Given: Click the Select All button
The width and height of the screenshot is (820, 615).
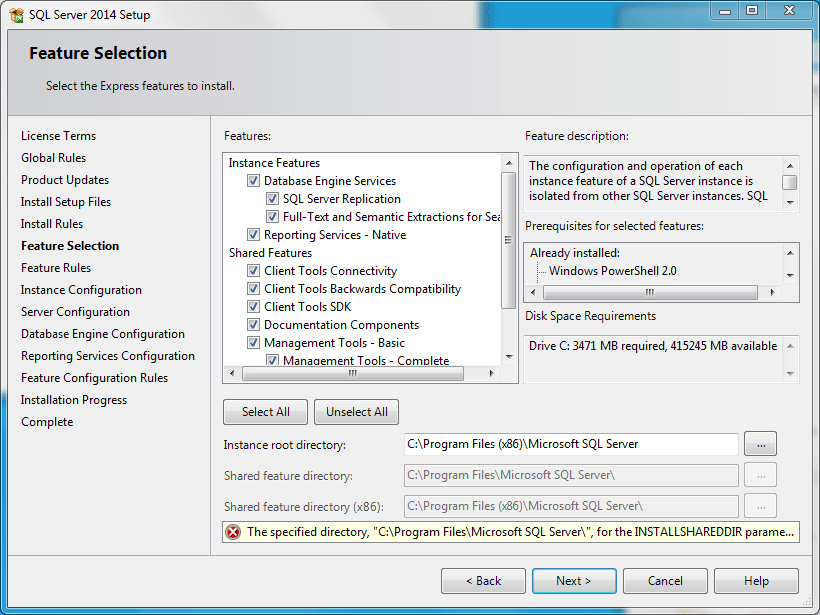Looking at the screenshot, I should point(265,411).
